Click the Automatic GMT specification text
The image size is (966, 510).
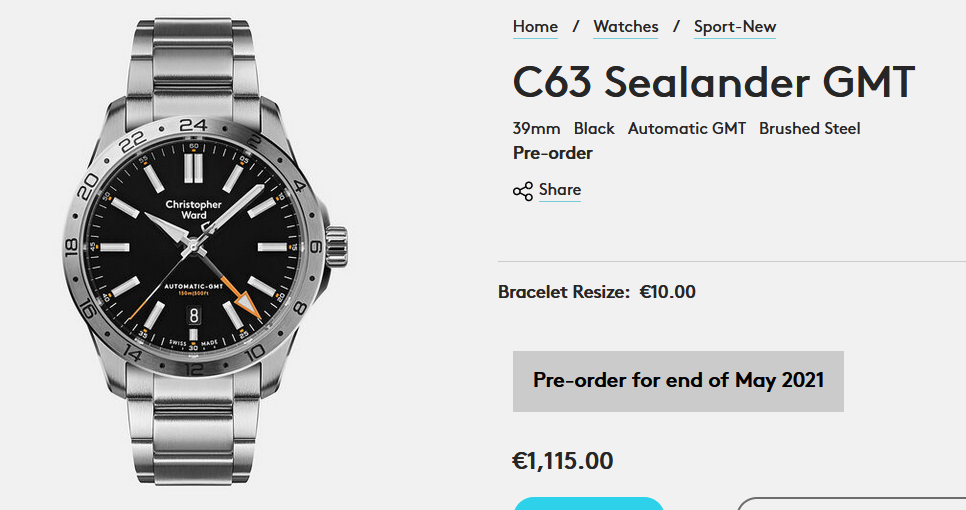[x=686, y=129]
